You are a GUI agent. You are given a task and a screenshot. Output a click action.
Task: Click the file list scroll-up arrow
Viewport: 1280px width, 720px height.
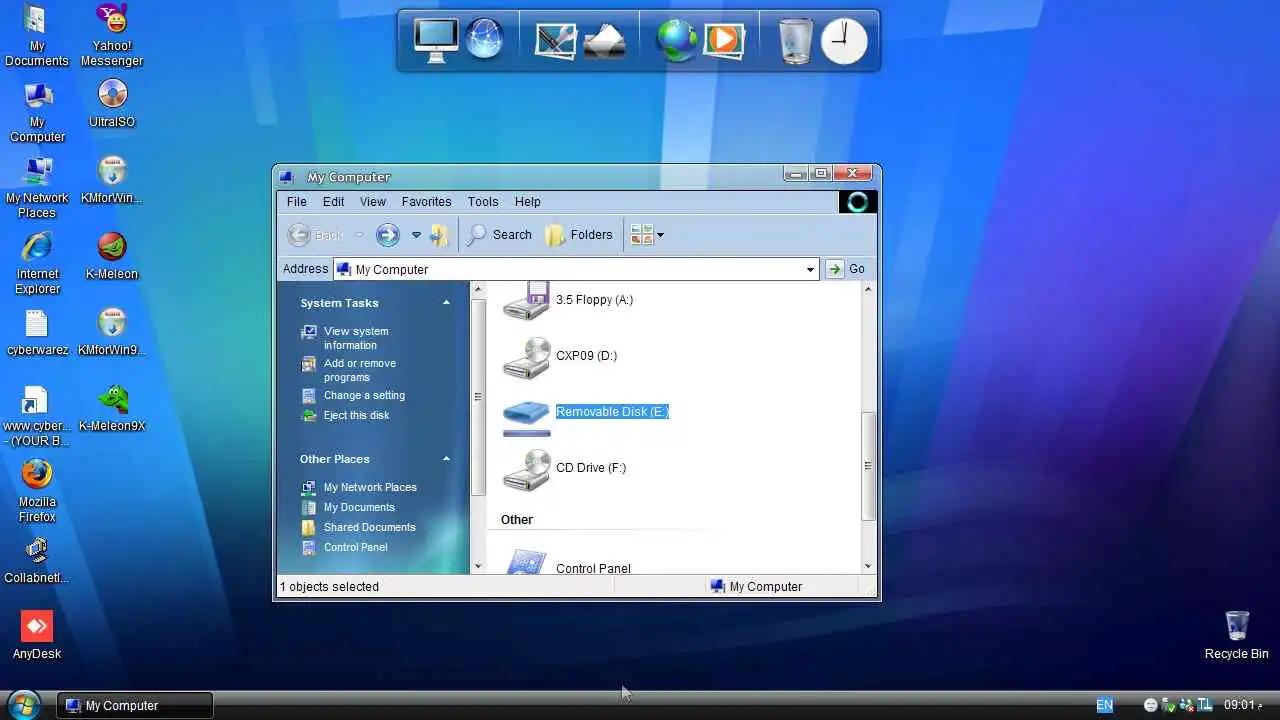point(867,289)
